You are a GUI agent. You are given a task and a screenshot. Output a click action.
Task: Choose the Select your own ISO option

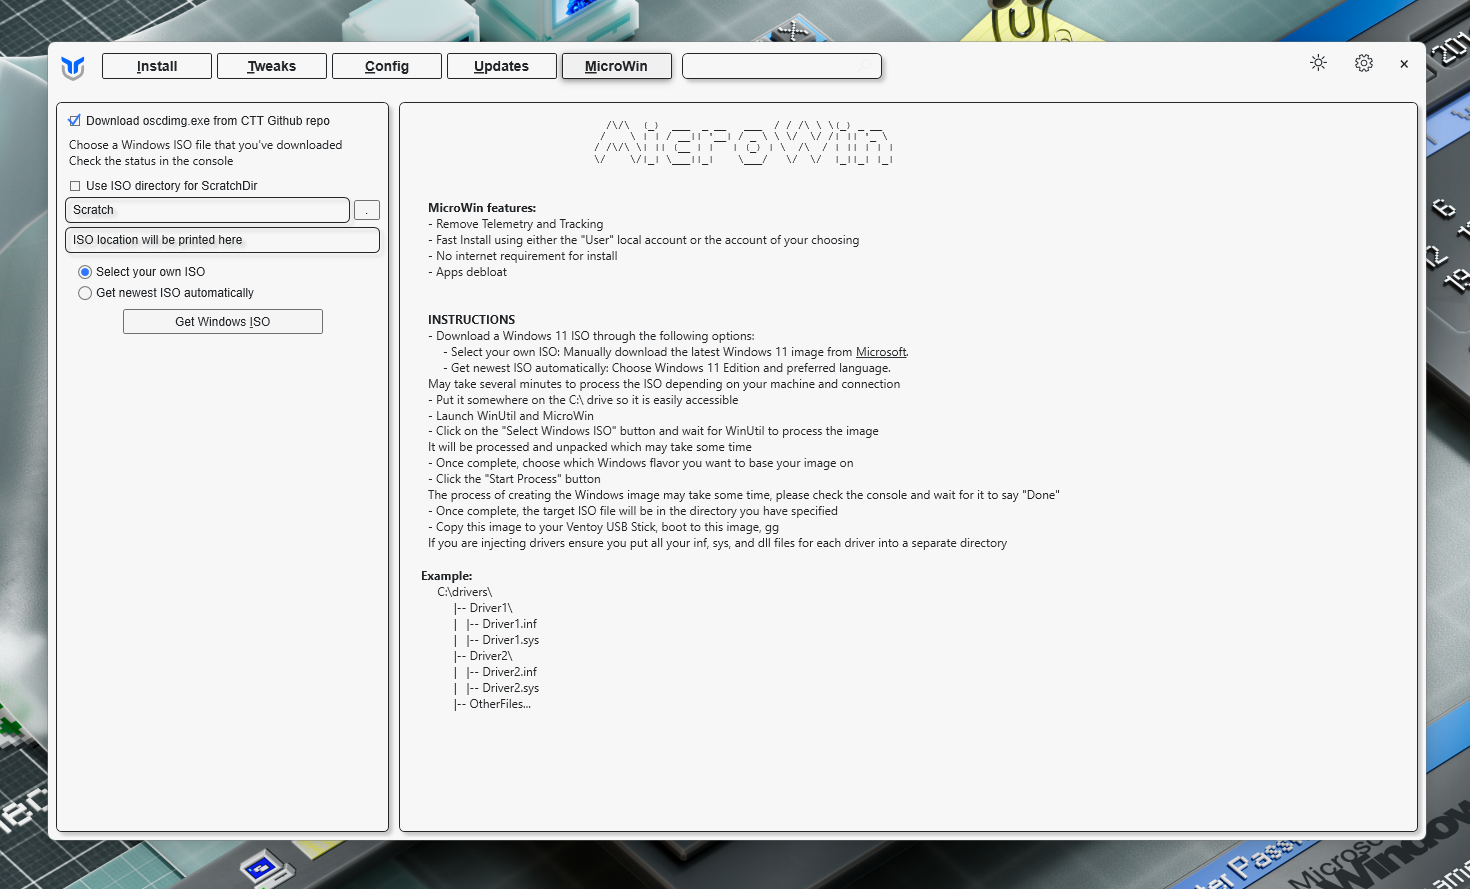click(x=85, y=272)
